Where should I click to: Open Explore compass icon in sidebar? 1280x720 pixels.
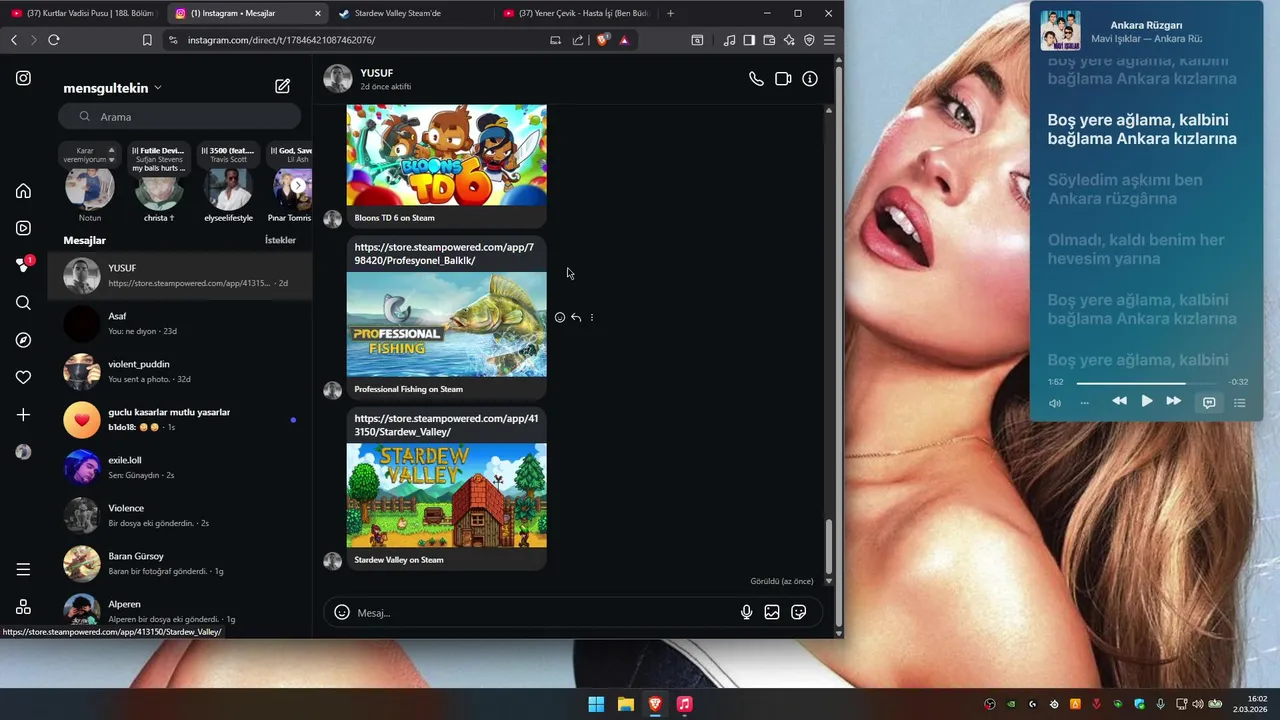(x=23, y=340)
